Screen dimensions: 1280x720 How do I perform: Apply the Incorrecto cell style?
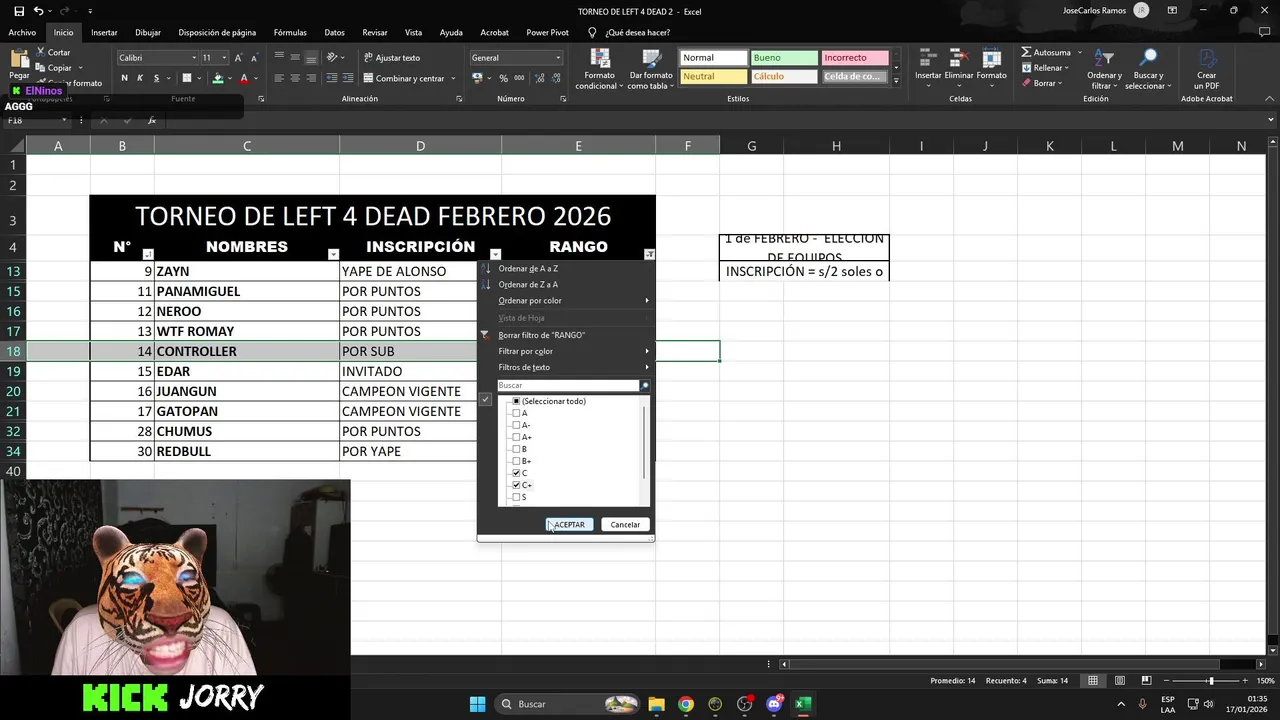(854, 58)
